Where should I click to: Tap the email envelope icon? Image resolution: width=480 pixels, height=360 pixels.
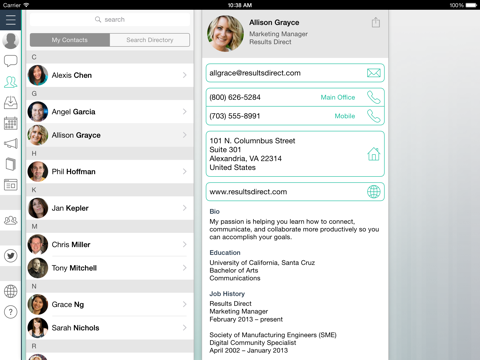coord(374,73)
